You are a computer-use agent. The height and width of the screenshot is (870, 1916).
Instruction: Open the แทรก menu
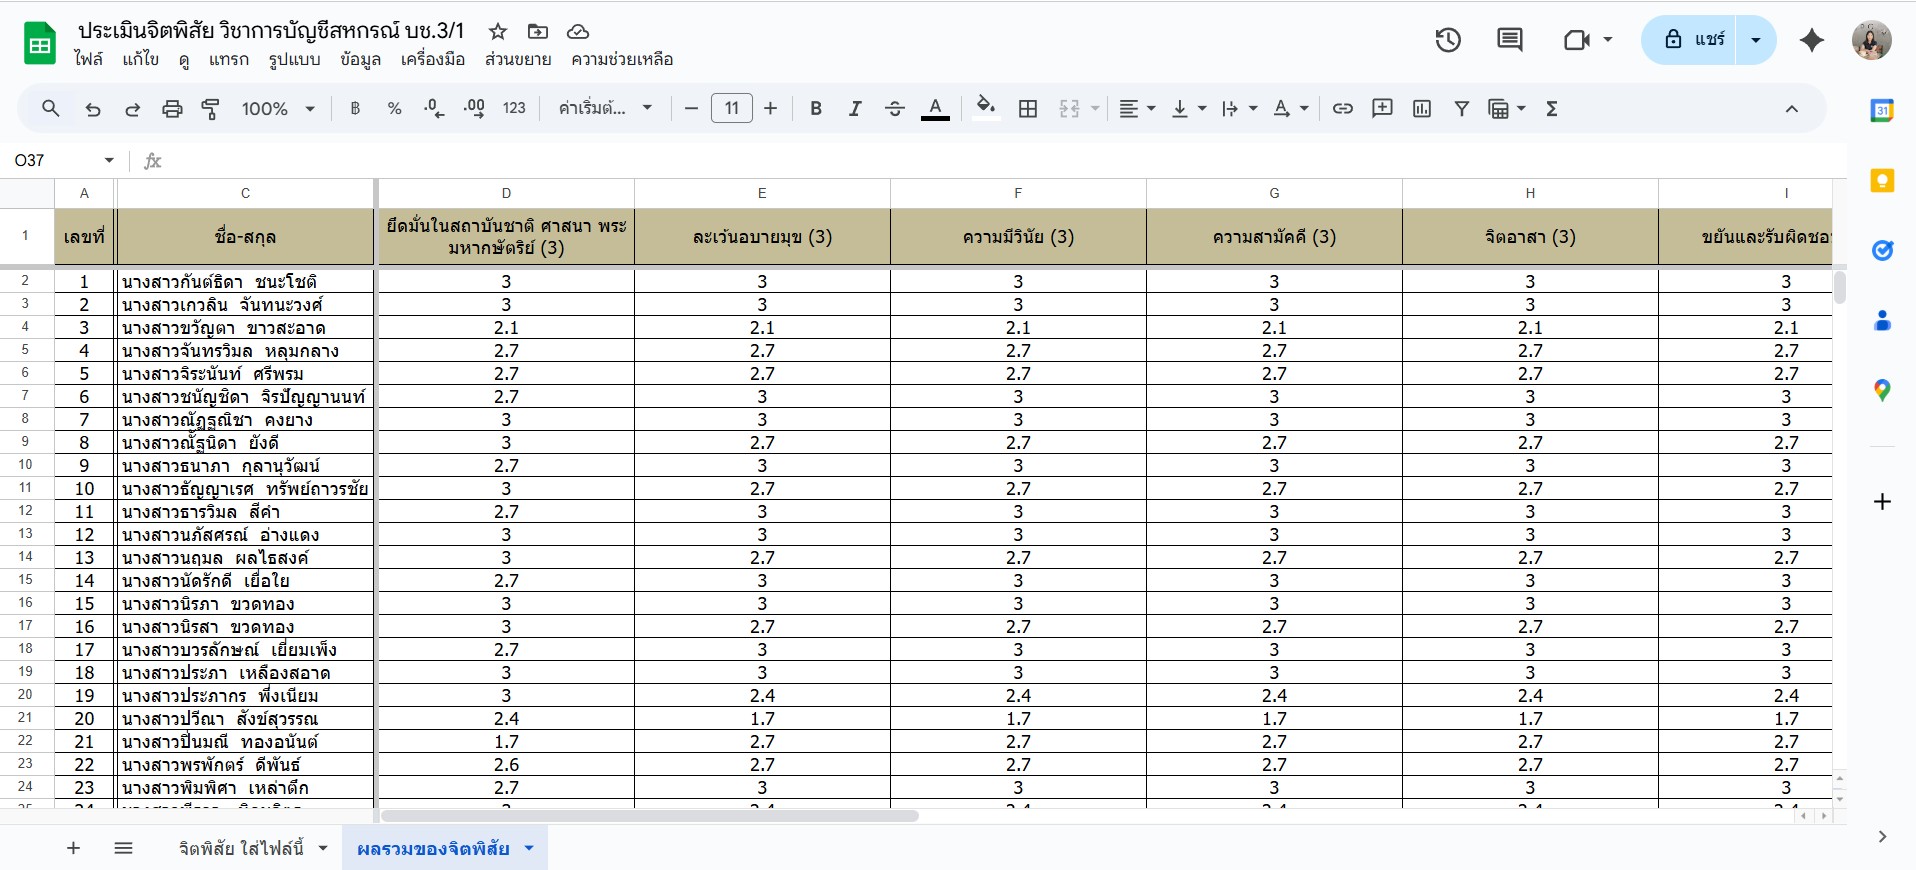pos(228,60)
